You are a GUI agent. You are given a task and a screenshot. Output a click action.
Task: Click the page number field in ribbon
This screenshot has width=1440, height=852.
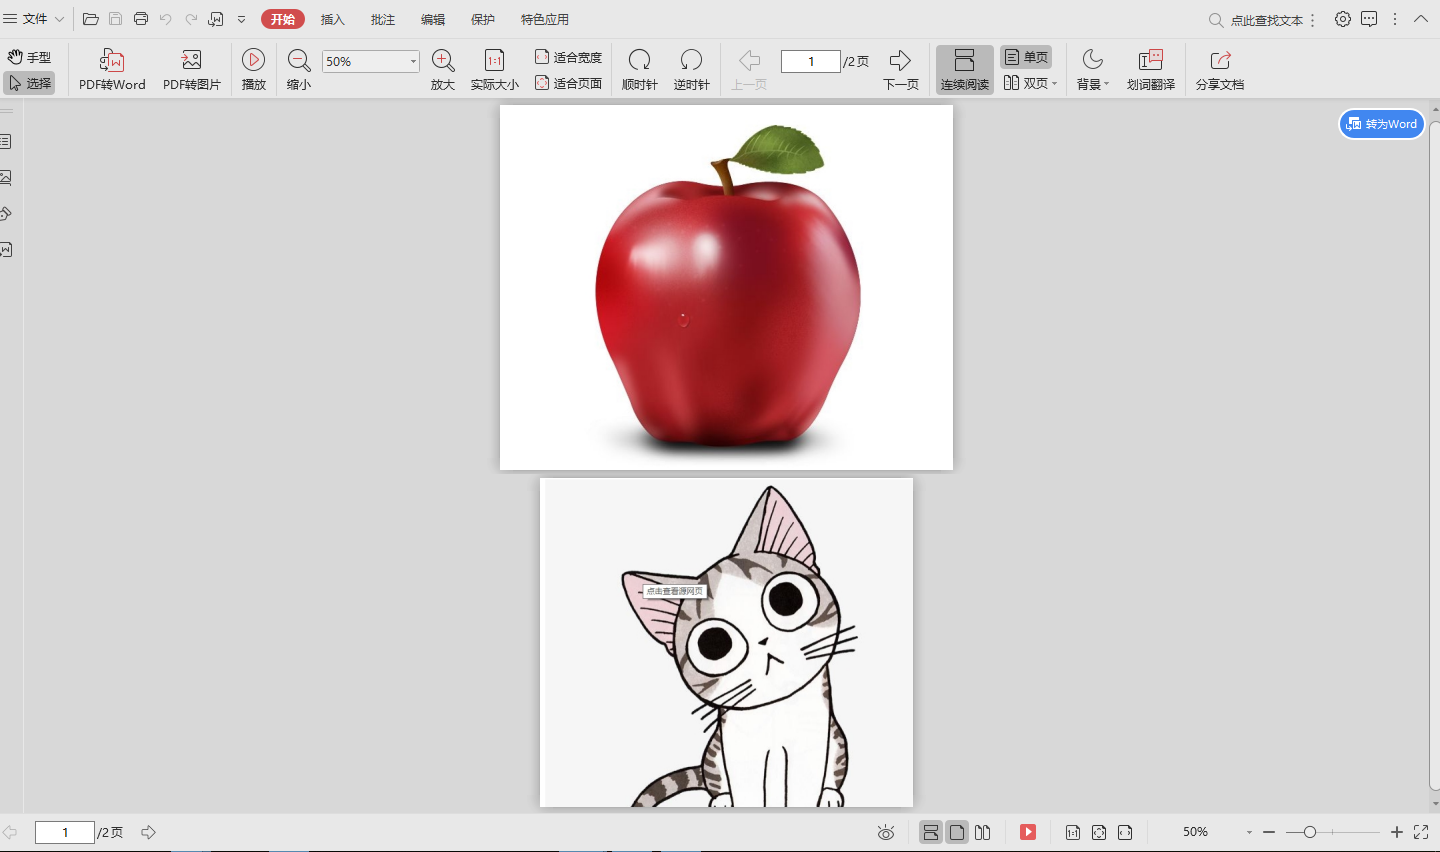[810, 61]
